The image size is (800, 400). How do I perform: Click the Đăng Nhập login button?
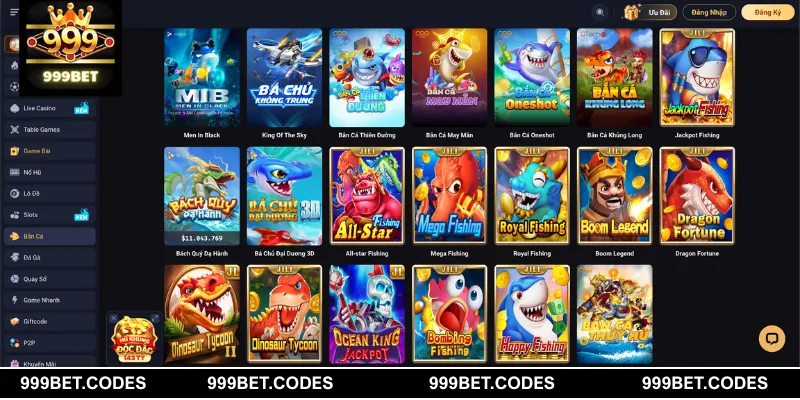709,12
